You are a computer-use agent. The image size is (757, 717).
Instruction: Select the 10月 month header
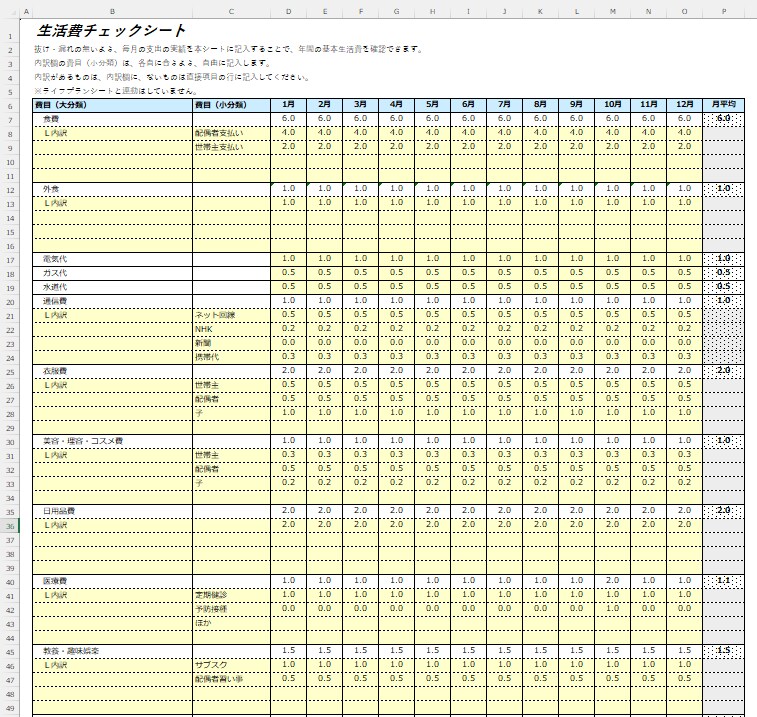pyautogui.click(x=612, y=105)
